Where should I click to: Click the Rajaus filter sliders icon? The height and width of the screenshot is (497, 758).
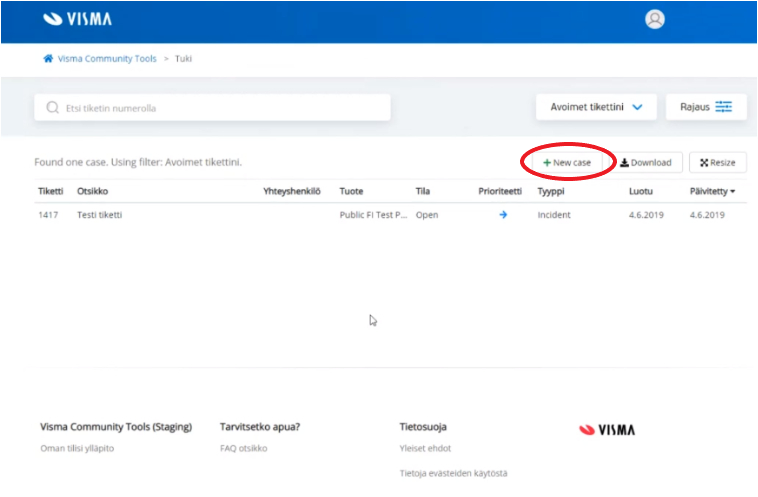(724, 107)
